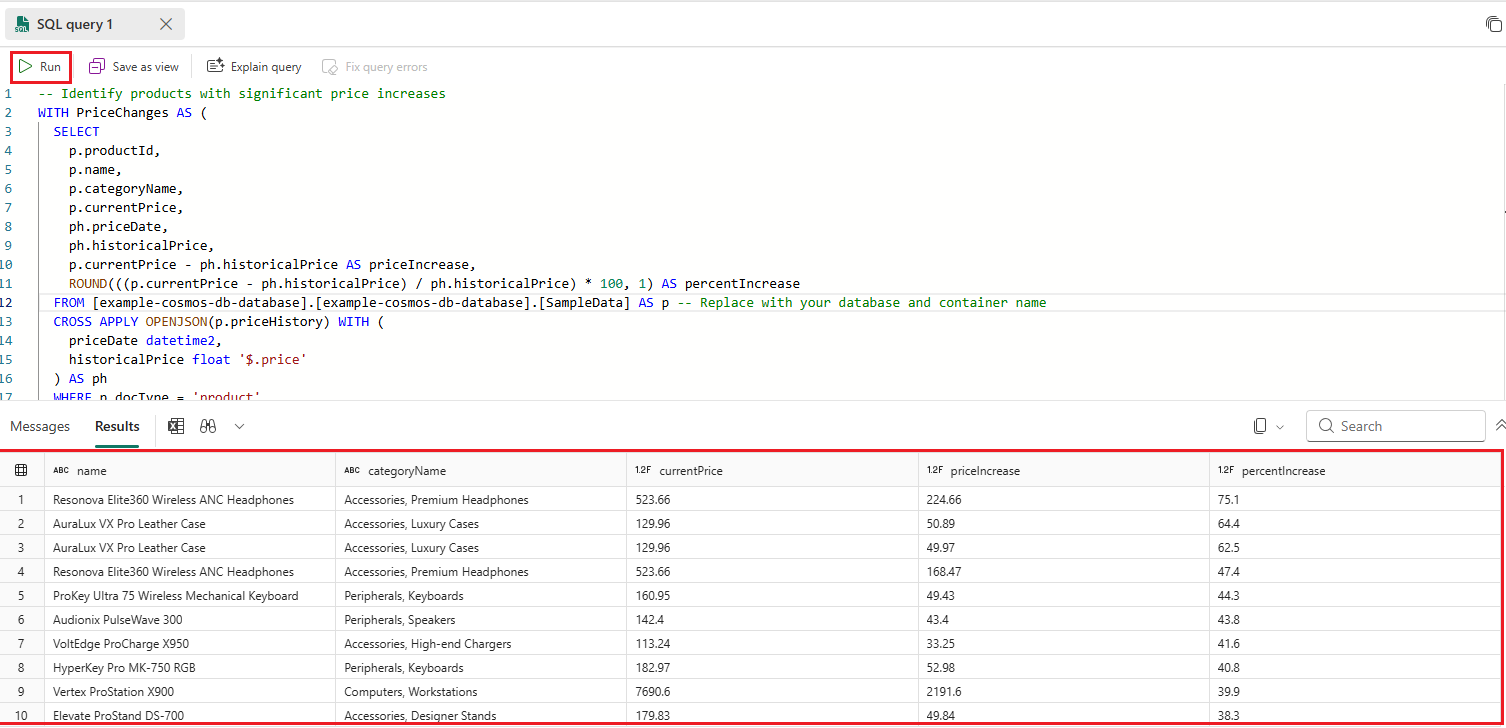1506x728 pixels.
Task: Open the dropdown next to the binoculars icon
Action: coord(238,426)
